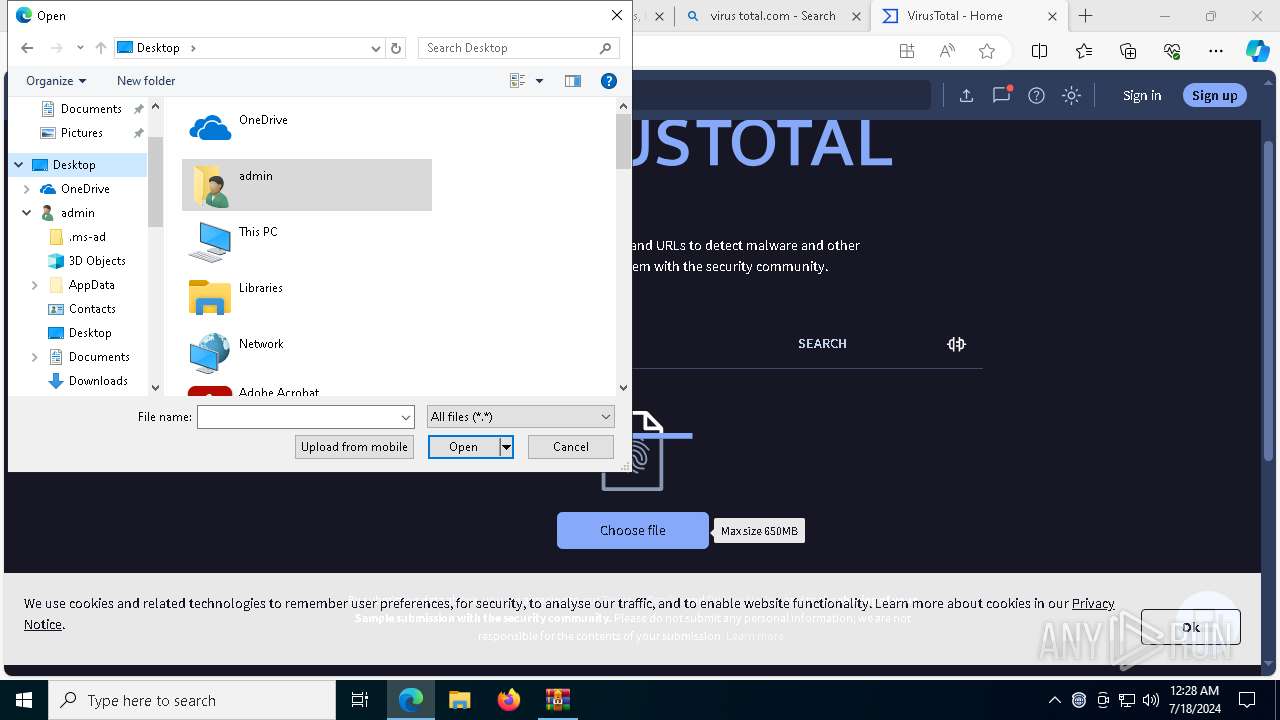Expand AppData tree node
Viewport: 1280px width, 720px height.
[35, 285]
